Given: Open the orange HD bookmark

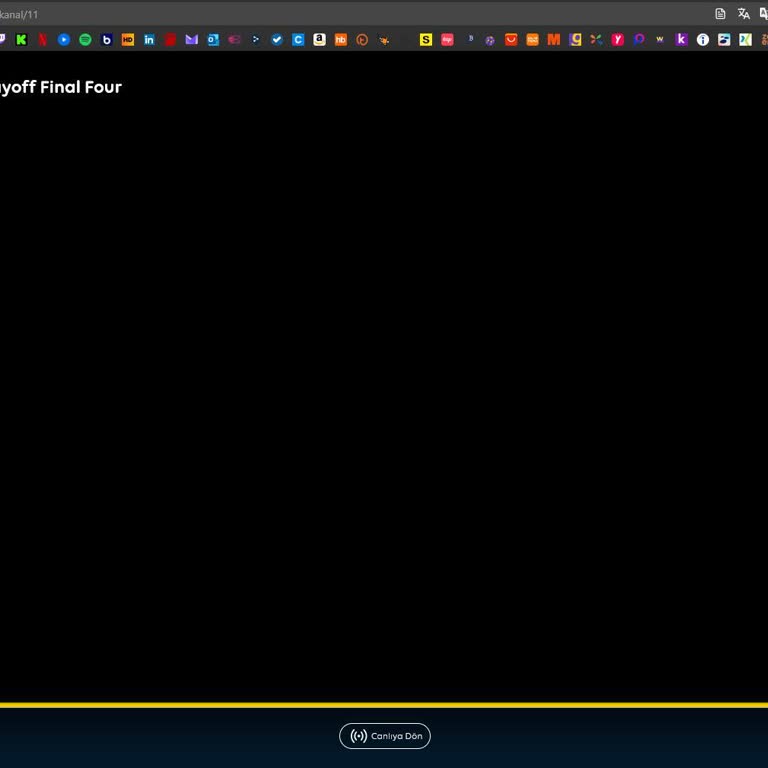Looking at the screenshot, I should pos(128,40).
